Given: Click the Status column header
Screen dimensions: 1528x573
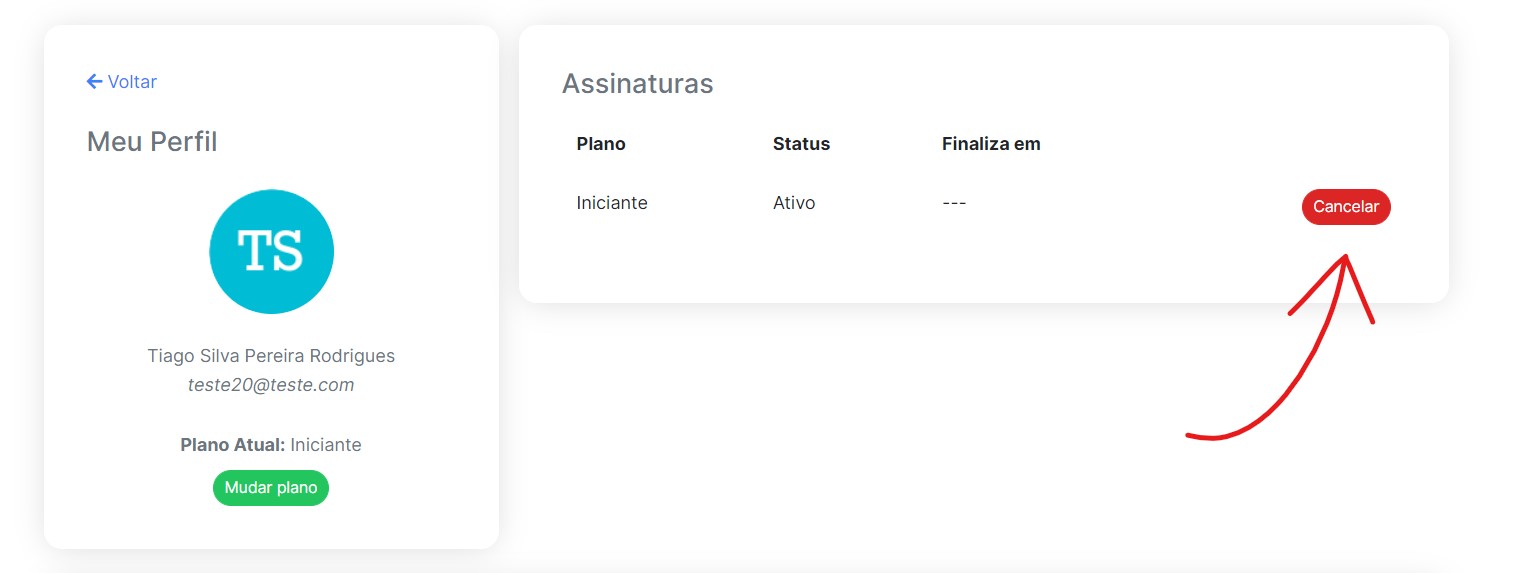Looking at the screenshot, I should [801, 144].
